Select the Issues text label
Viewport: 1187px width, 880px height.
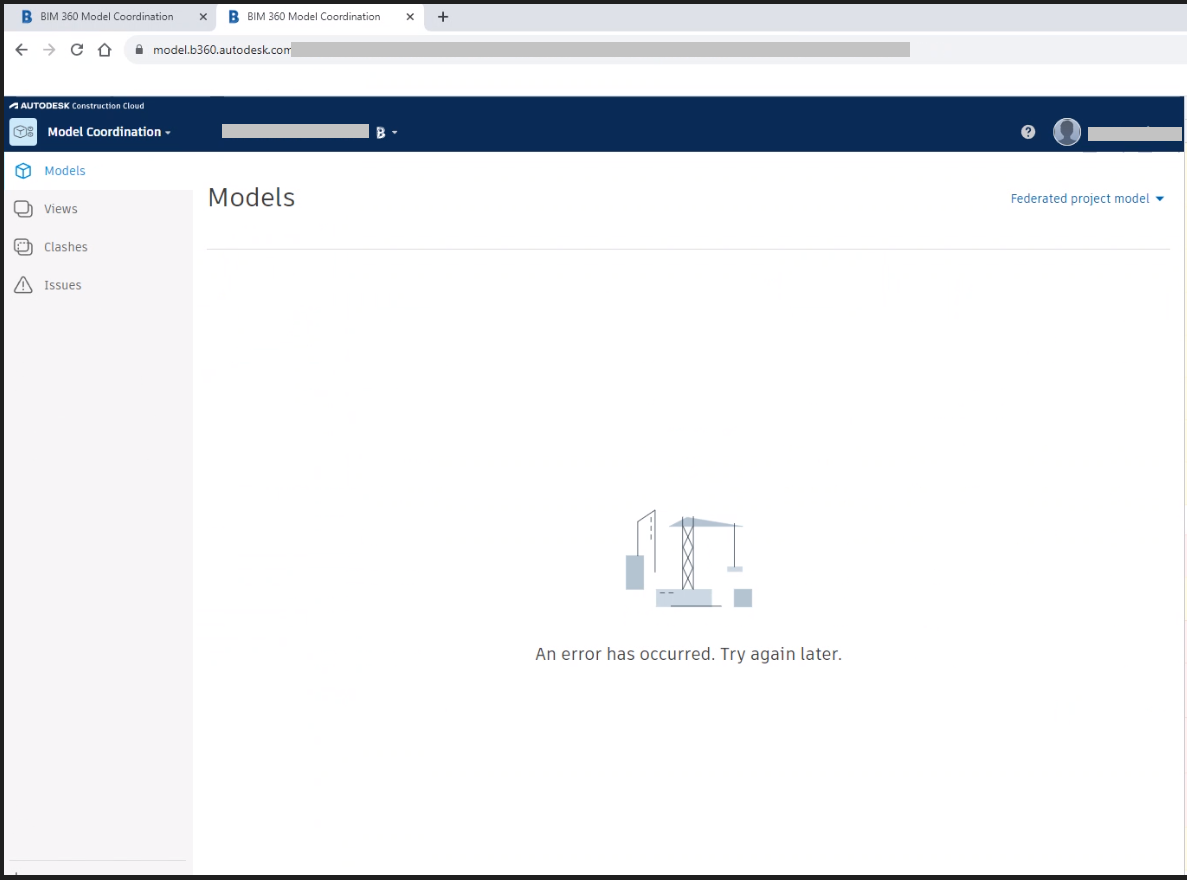(x=62, y=284)
